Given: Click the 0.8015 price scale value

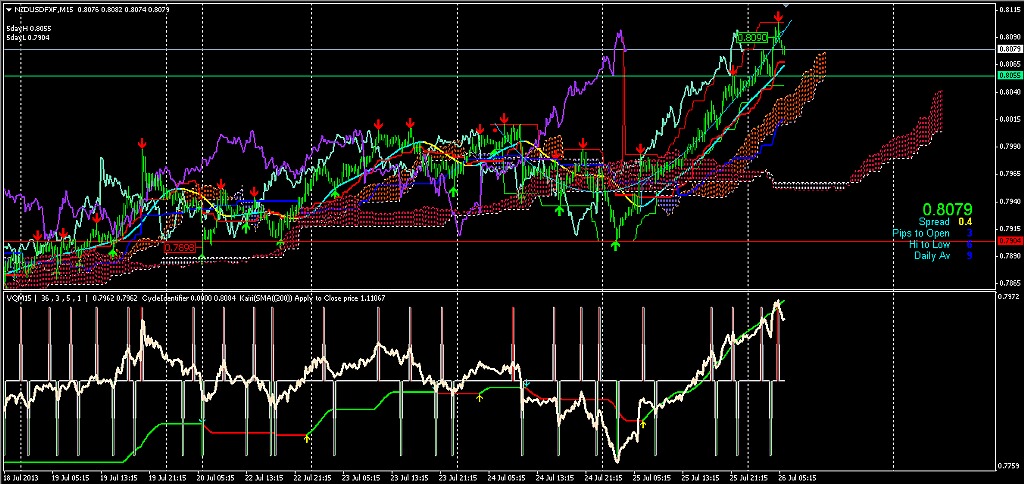Looking at the screenshot, I should tap(1010, 119).
